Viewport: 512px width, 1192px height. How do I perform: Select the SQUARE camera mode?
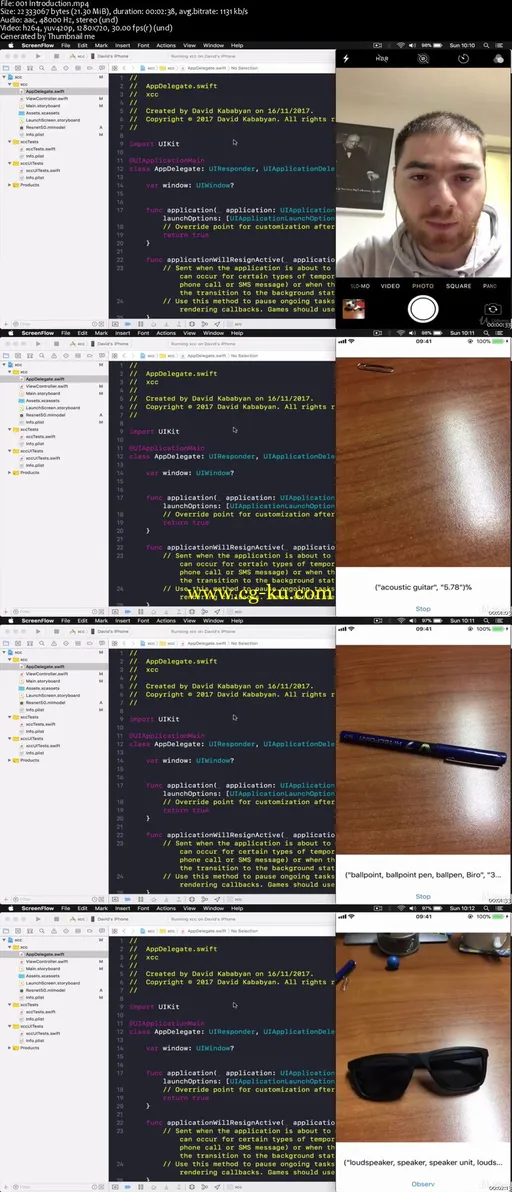click(459, 287)
